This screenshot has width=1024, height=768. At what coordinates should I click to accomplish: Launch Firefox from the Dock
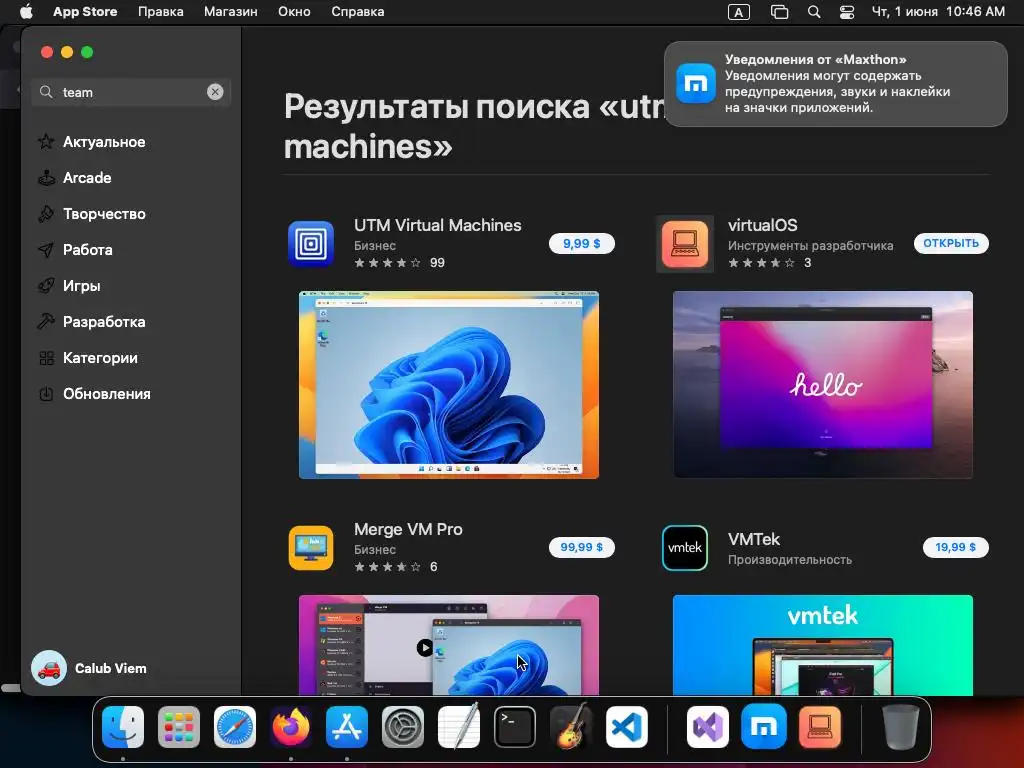[x=291, y=727]
